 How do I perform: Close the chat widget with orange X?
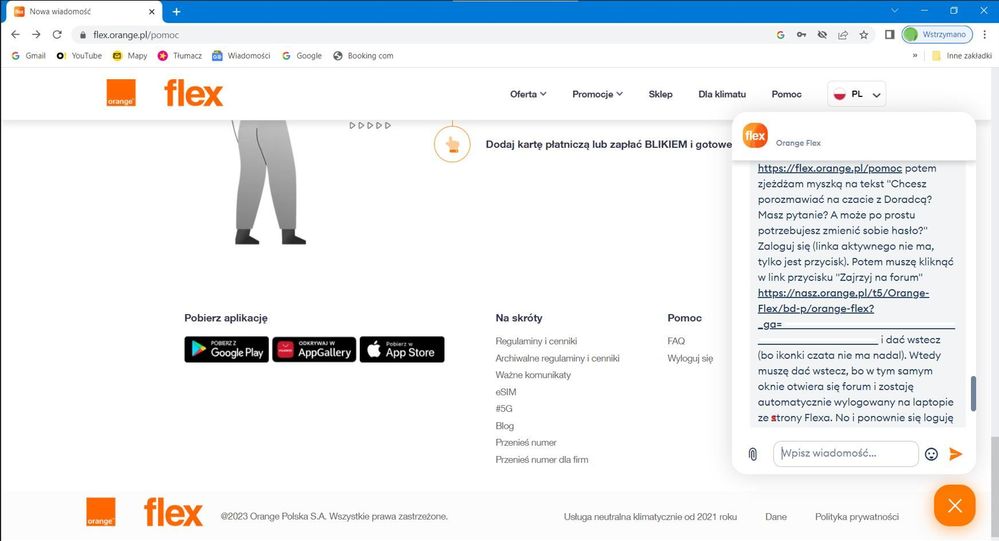954,506
